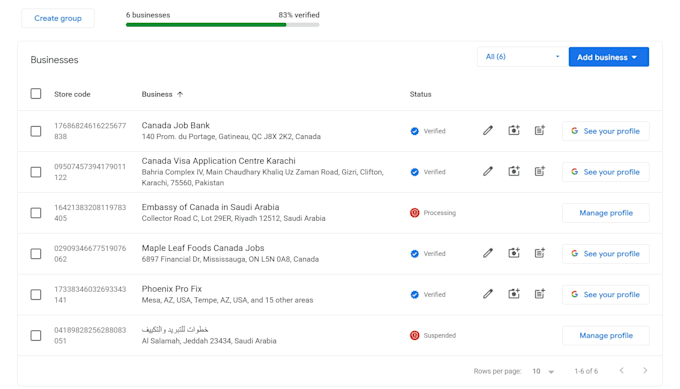This screenshot has height=389, width=680.
Task: Tick checkbox for Al Salamah Jeddah business
Action: pyautogui.click(x=36, y=335)
